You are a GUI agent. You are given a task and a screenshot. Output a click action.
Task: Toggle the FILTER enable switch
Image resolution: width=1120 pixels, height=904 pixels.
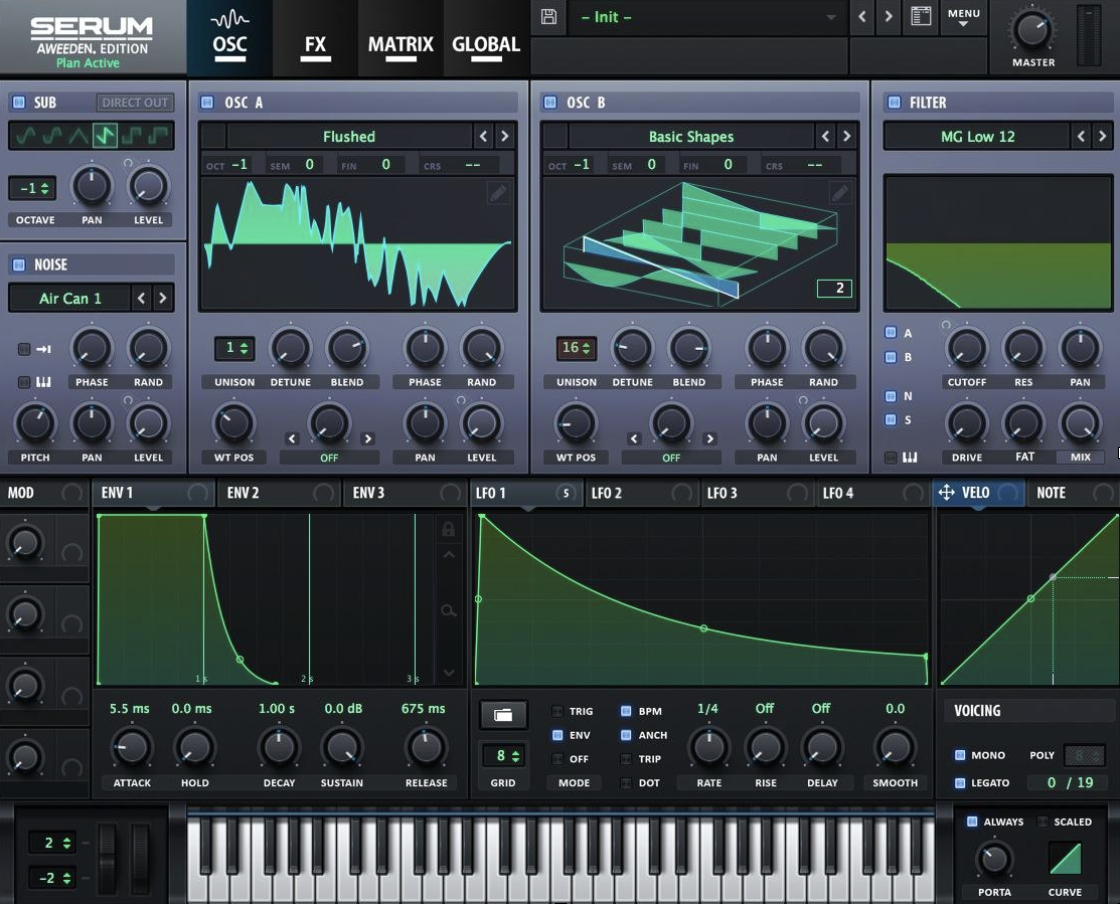[894, 102]
